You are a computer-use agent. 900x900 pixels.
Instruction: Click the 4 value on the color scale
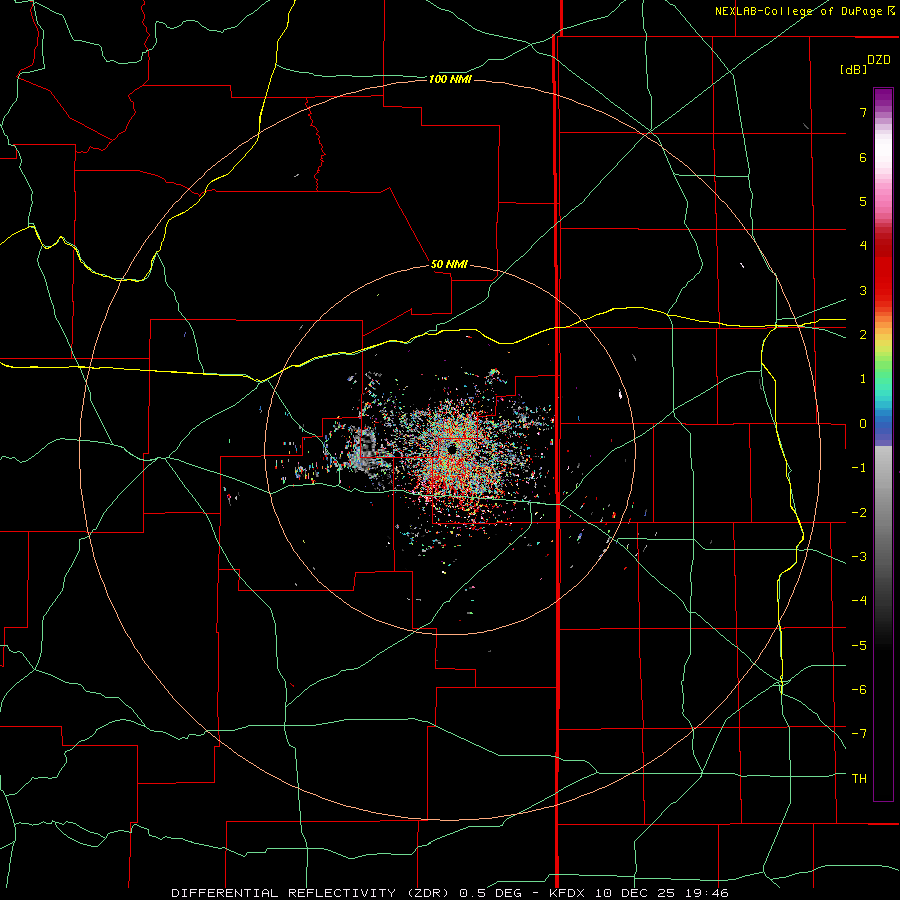[x=863, y=246]
